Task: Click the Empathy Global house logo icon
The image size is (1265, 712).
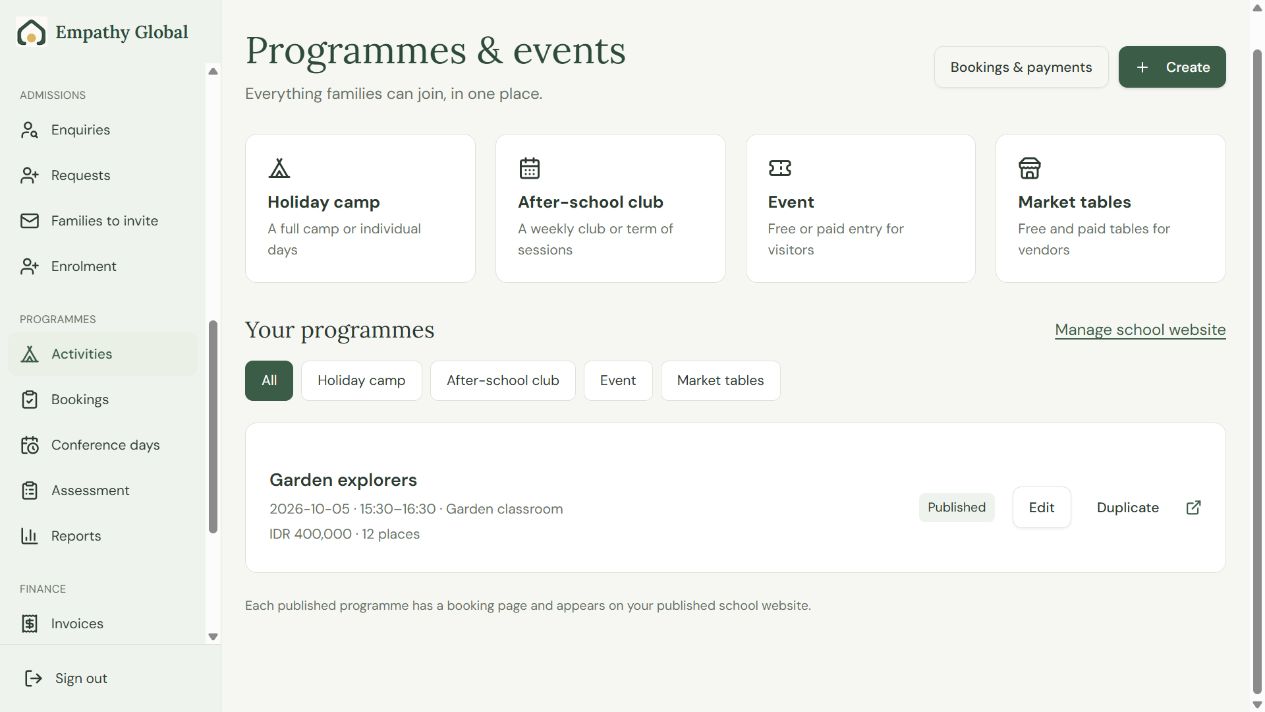Action: pos(32,33)
